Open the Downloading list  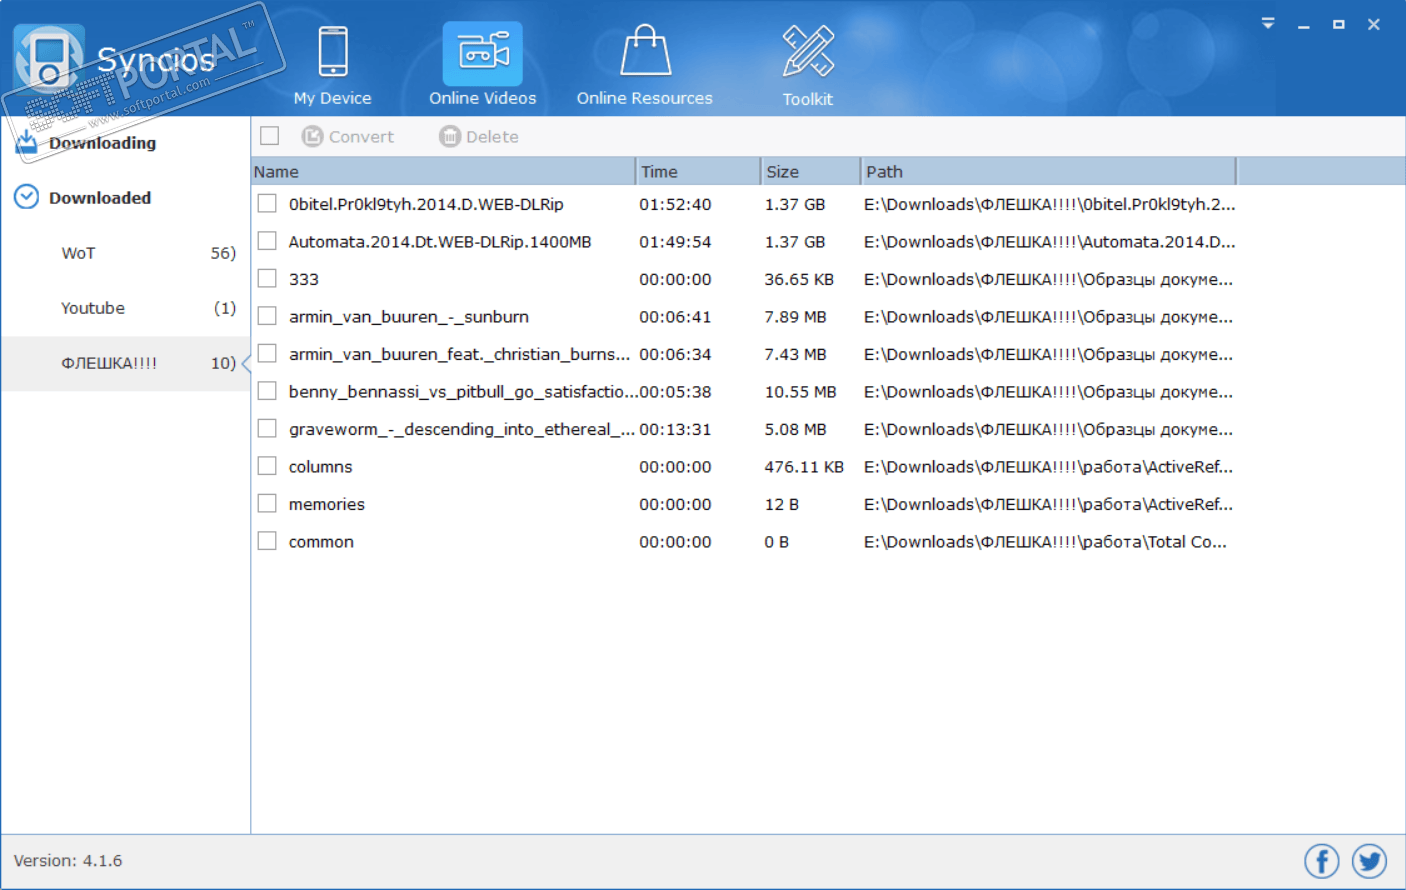pyautogui.click(x=103, y=143)
